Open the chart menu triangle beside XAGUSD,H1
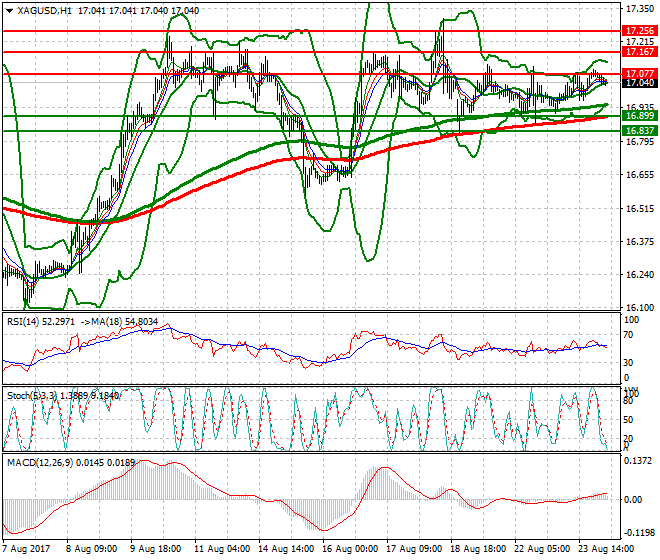 click(10, 11)
